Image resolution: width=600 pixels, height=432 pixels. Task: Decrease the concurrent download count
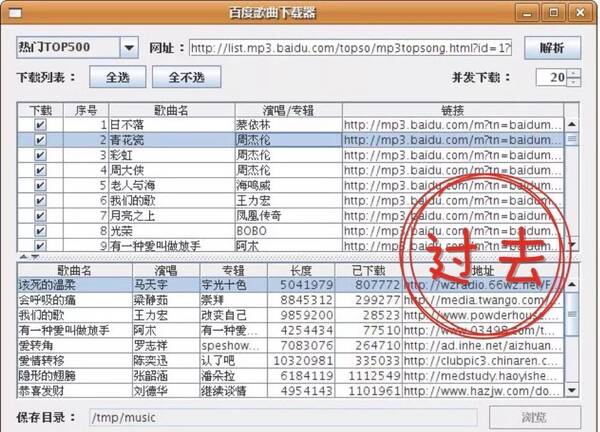pyautogui.click(x=574, y=81)
